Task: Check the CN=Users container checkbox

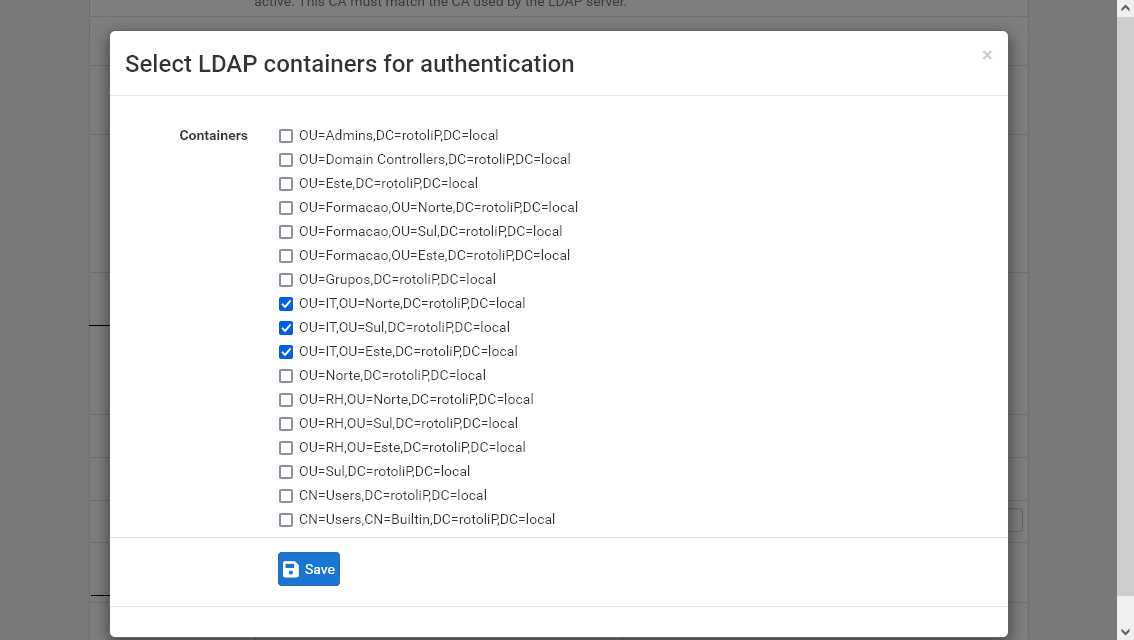Action: tap(285, 495)
